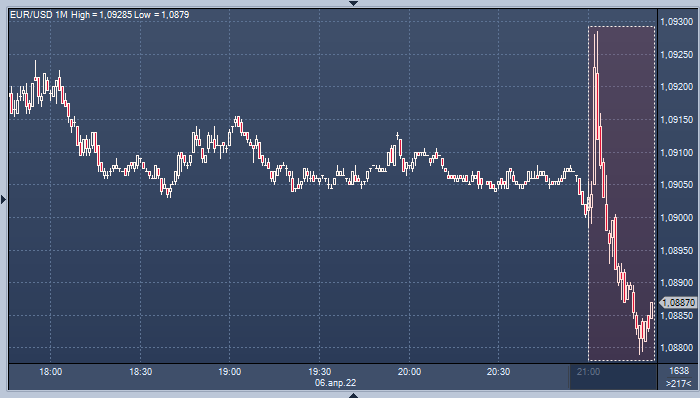Click the 18:00 time axis label
700x398 pixels.
[x=50, y=372]
